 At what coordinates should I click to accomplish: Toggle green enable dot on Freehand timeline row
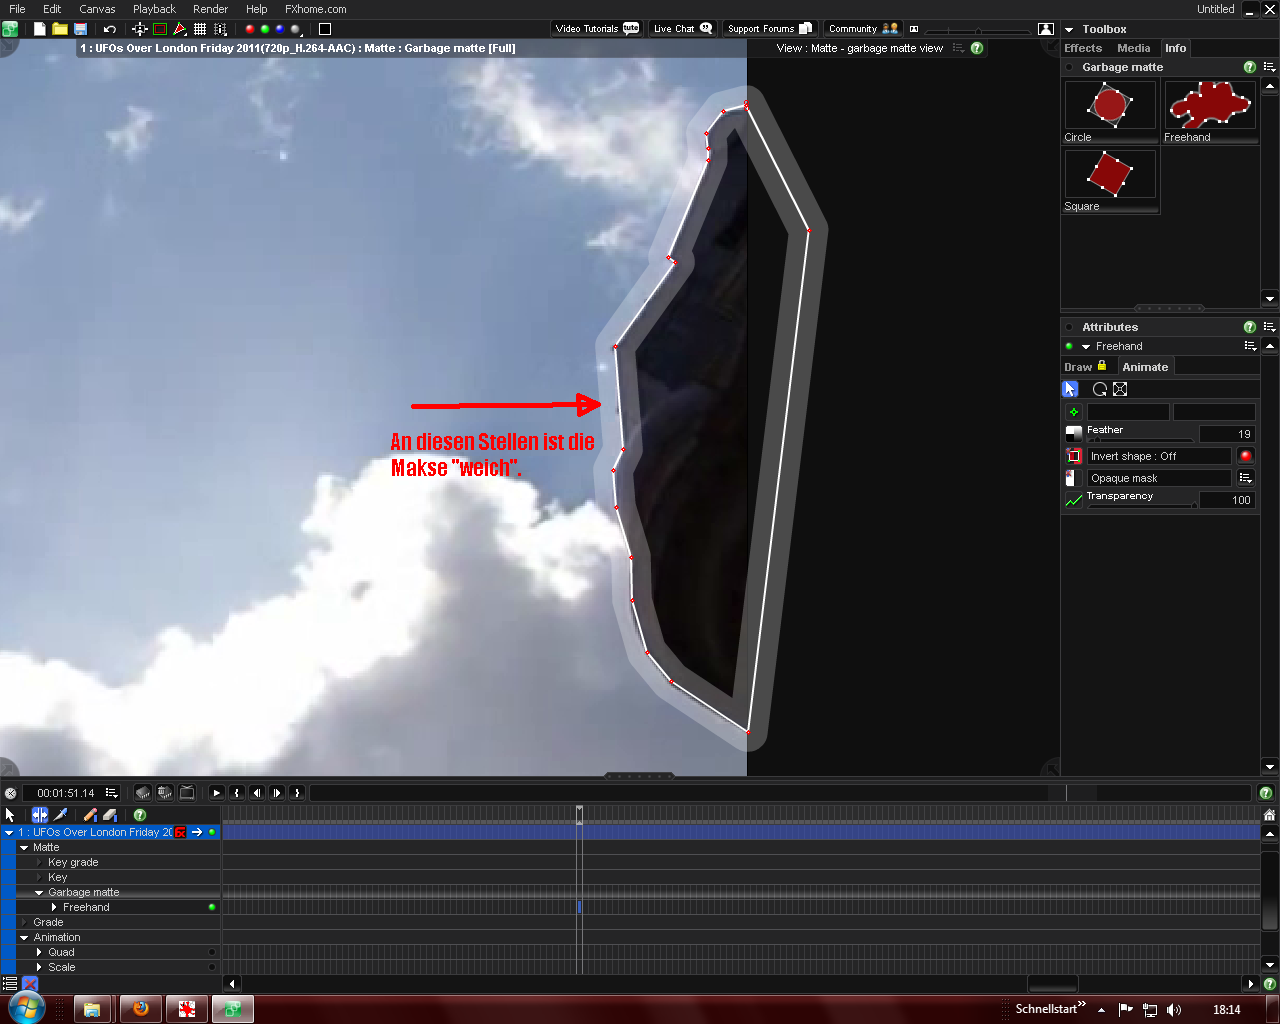(x=212, y=907)
